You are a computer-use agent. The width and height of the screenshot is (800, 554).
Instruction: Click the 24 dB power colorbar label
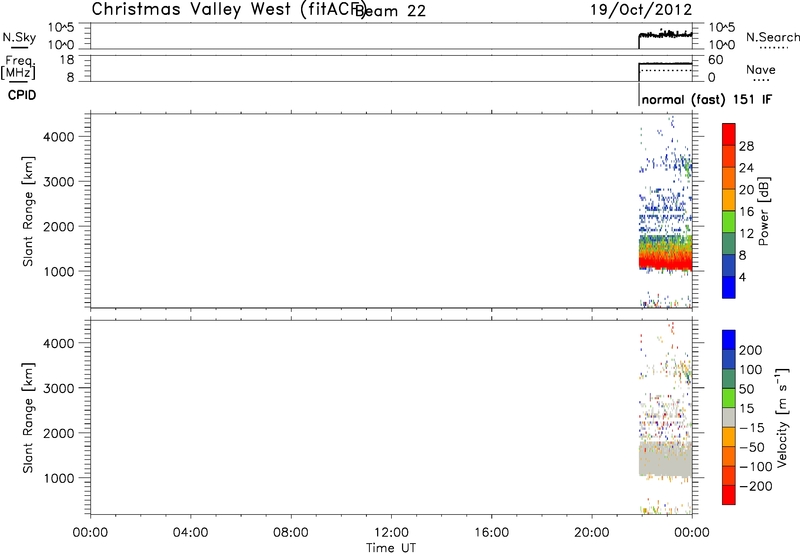coord(746,168)
